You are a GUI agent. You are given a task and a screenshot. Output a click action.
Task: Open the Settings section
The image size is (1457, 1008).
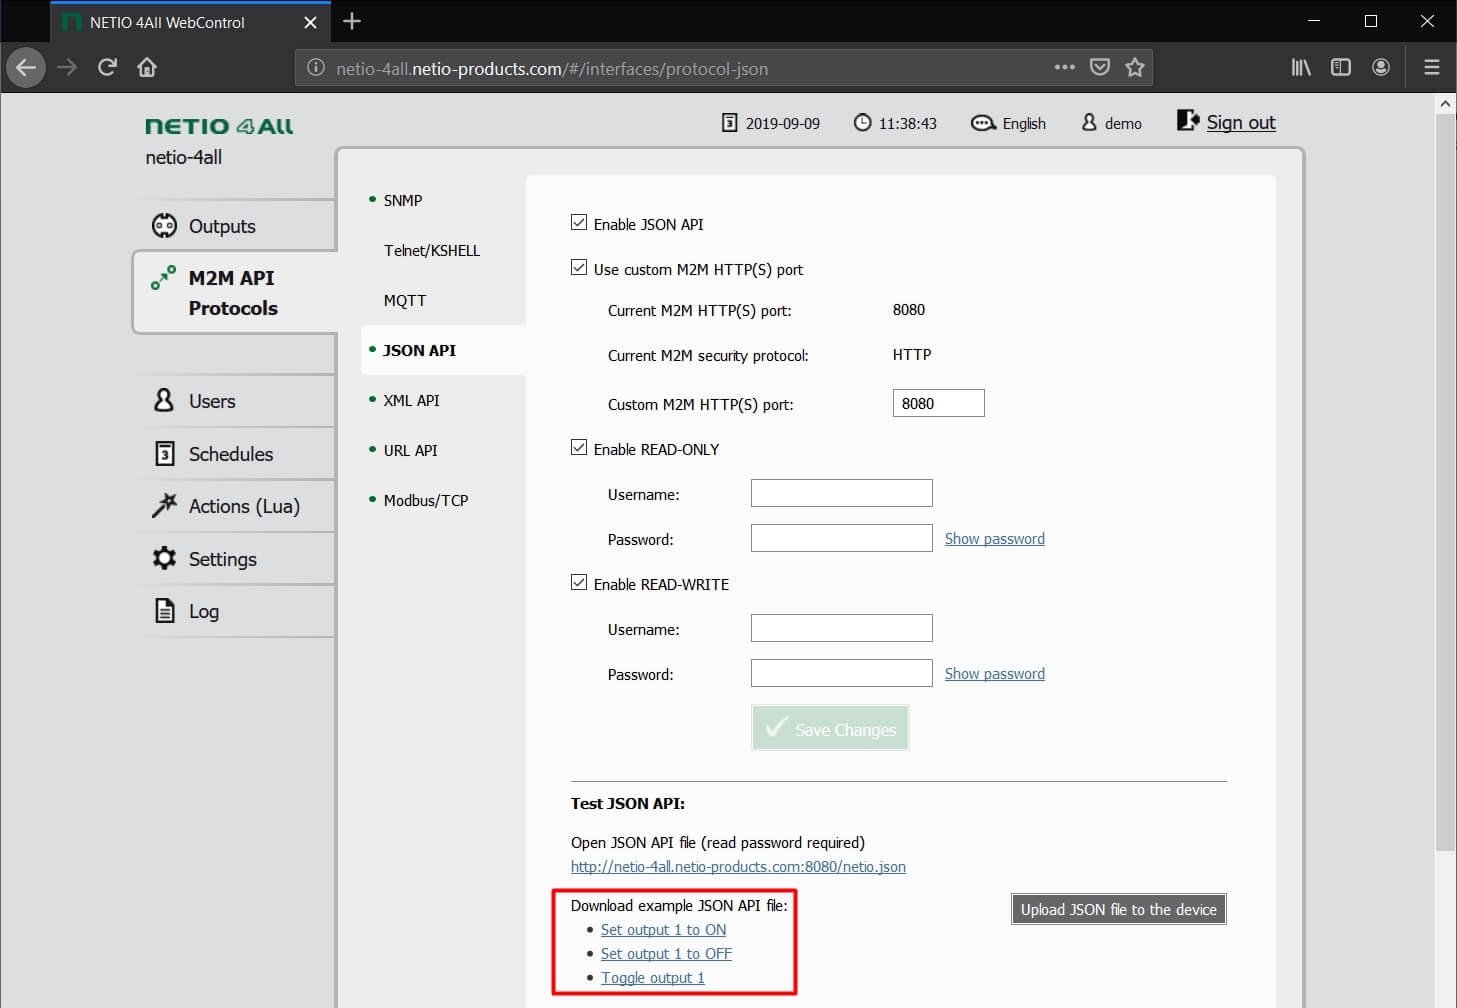click(236, 559)
